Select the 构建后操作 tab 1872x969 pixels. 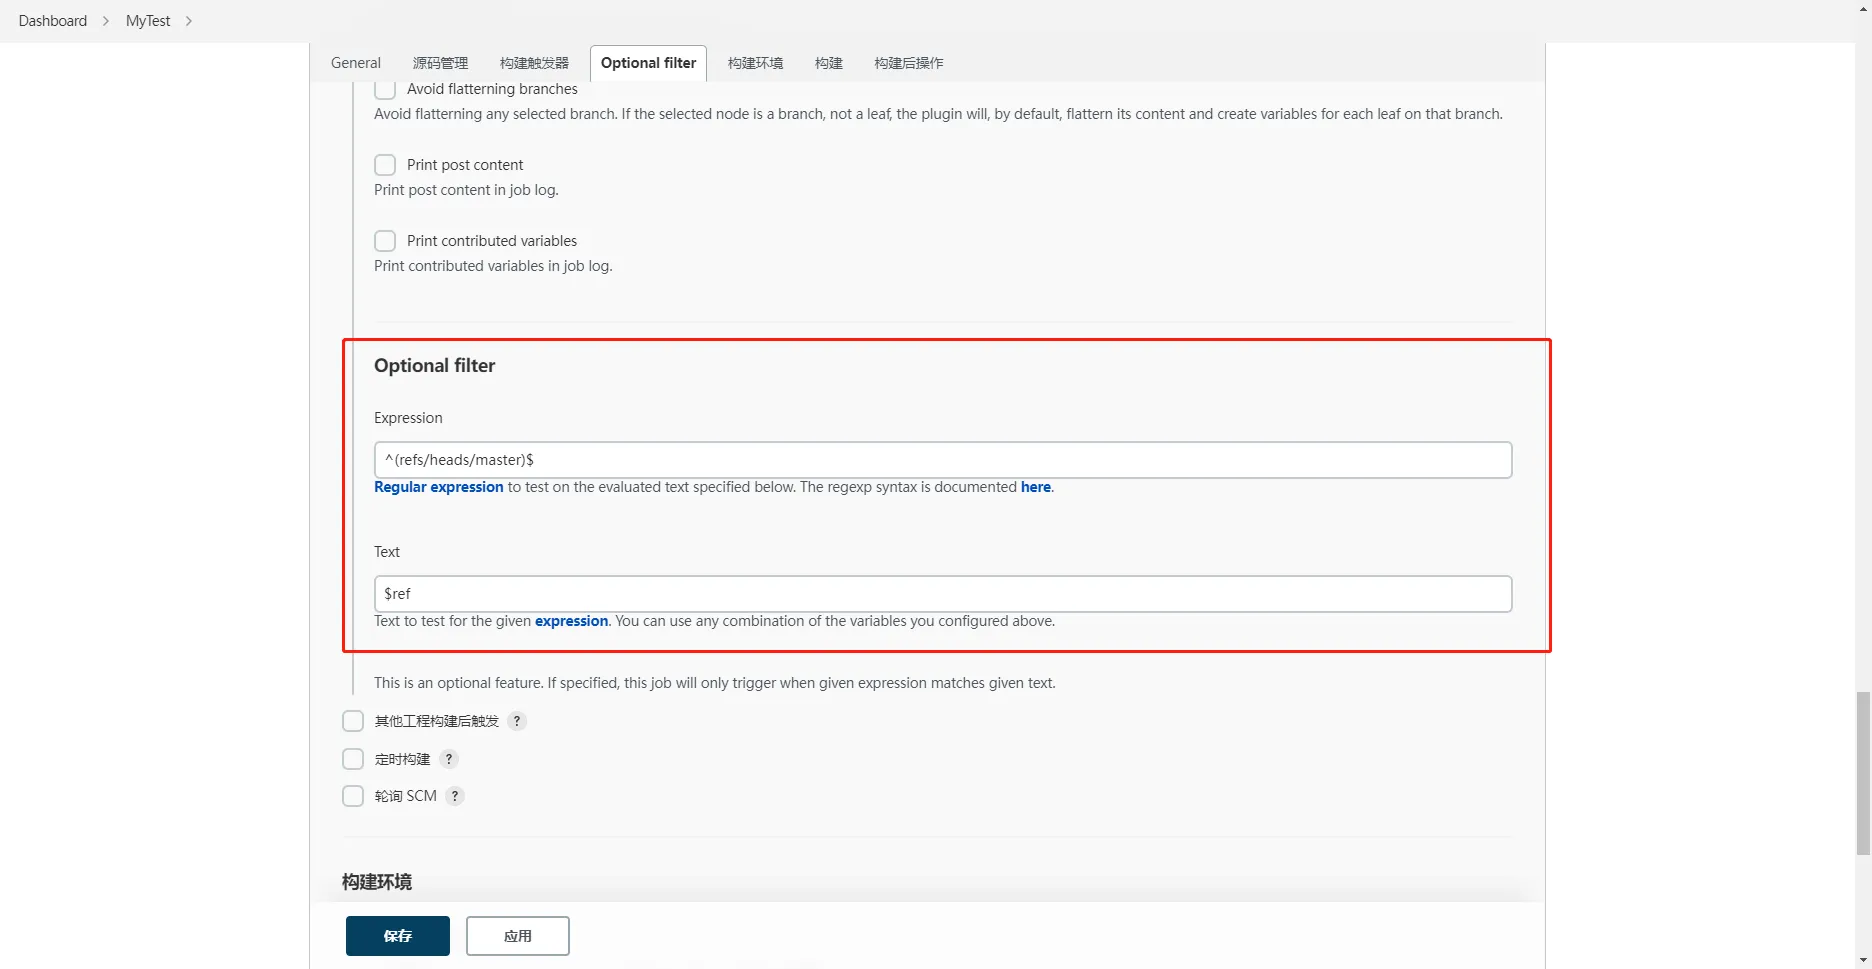[908, 63]
